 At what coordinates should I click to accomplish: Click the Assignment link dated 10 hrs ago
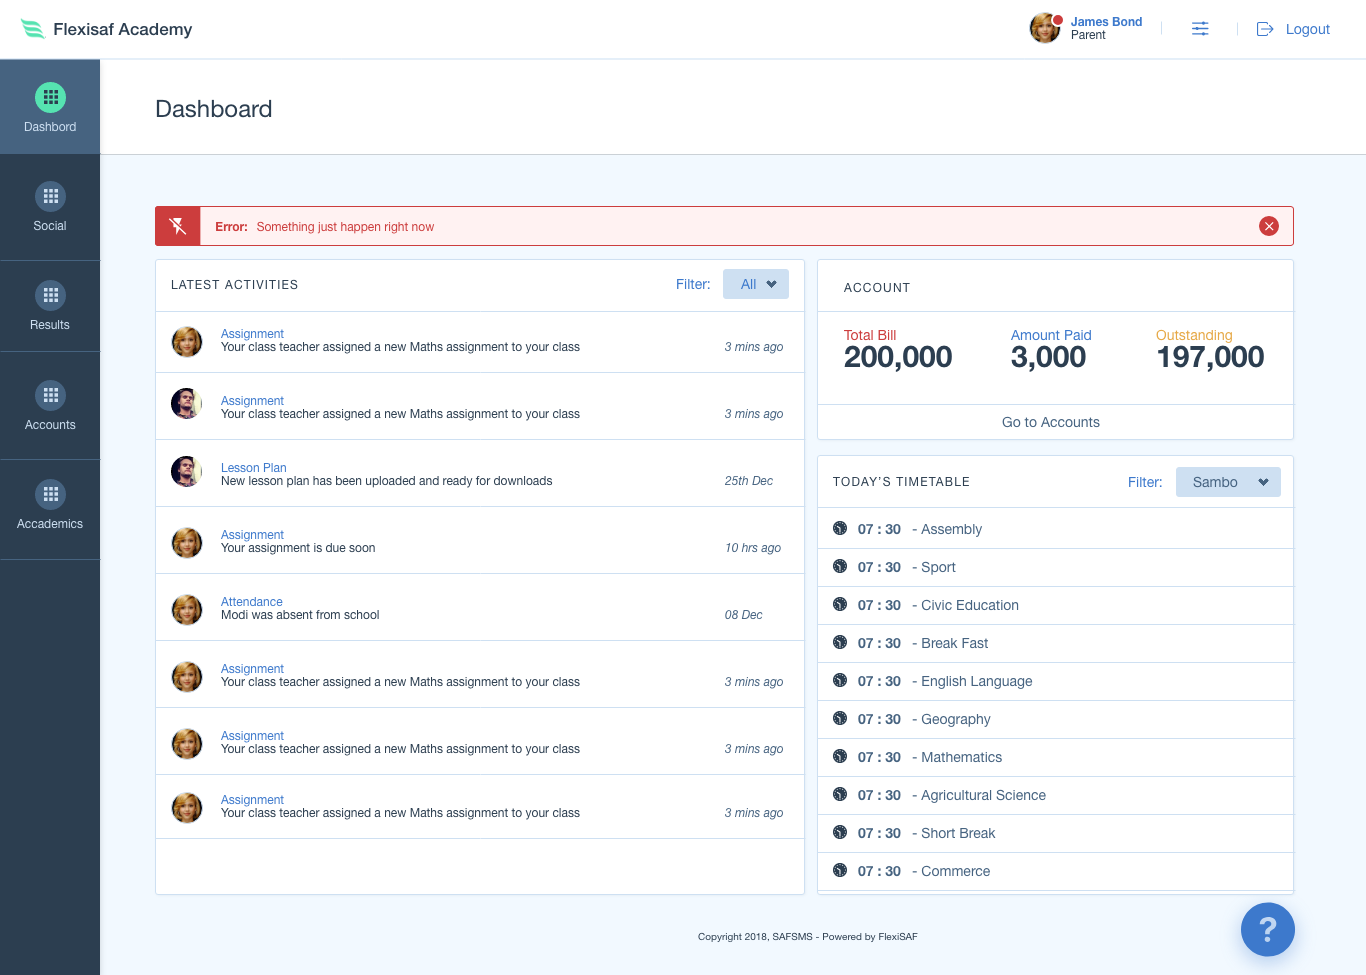(x=252, y=535)
